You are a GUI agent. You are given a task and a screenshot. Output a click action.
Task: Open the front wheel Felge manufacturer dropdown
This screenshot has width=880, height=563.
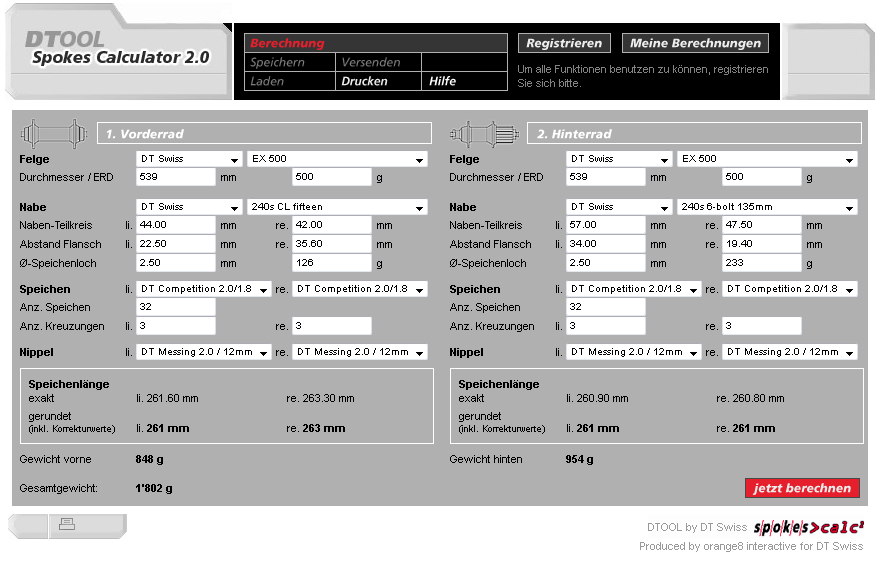tap(189, 159)
